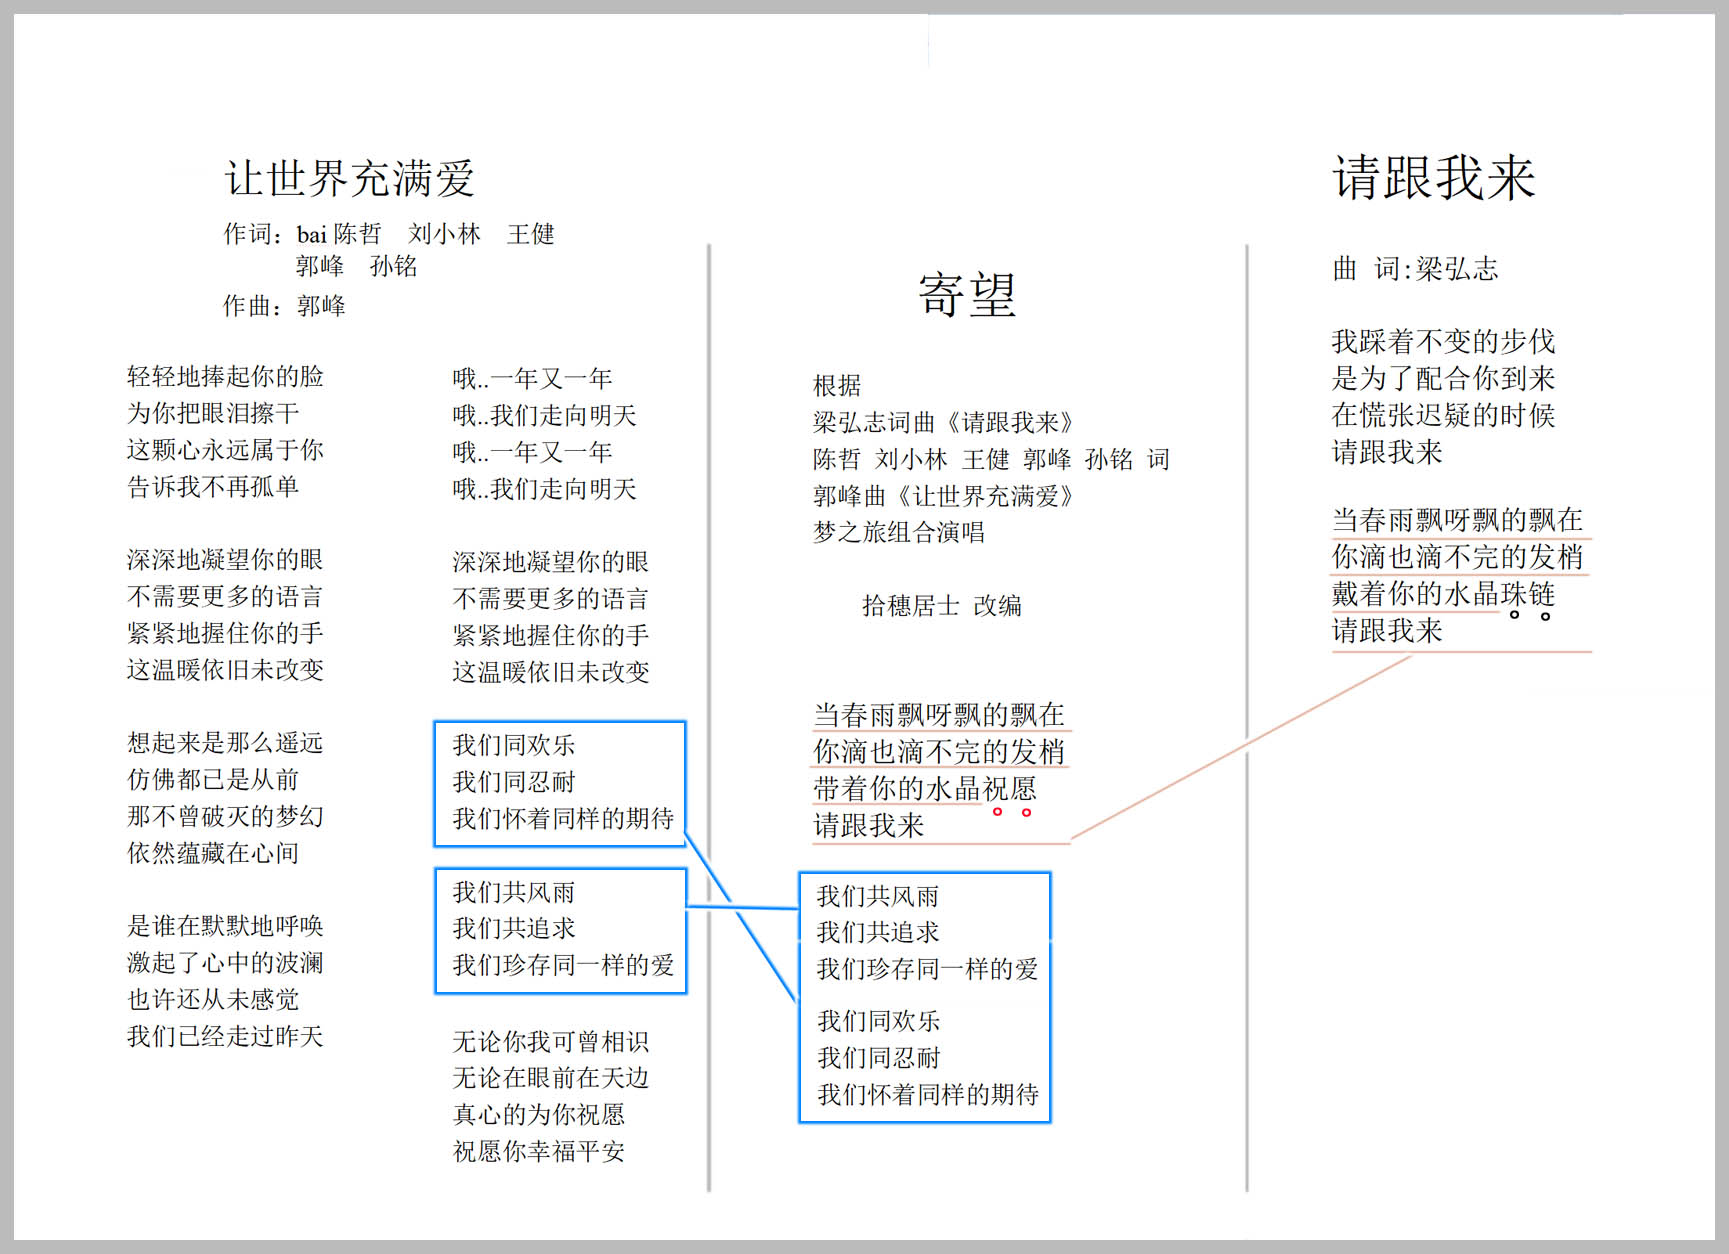
Task: Click the lyric 依然蕴藏在心间
Action: click(x=213, y=853)
